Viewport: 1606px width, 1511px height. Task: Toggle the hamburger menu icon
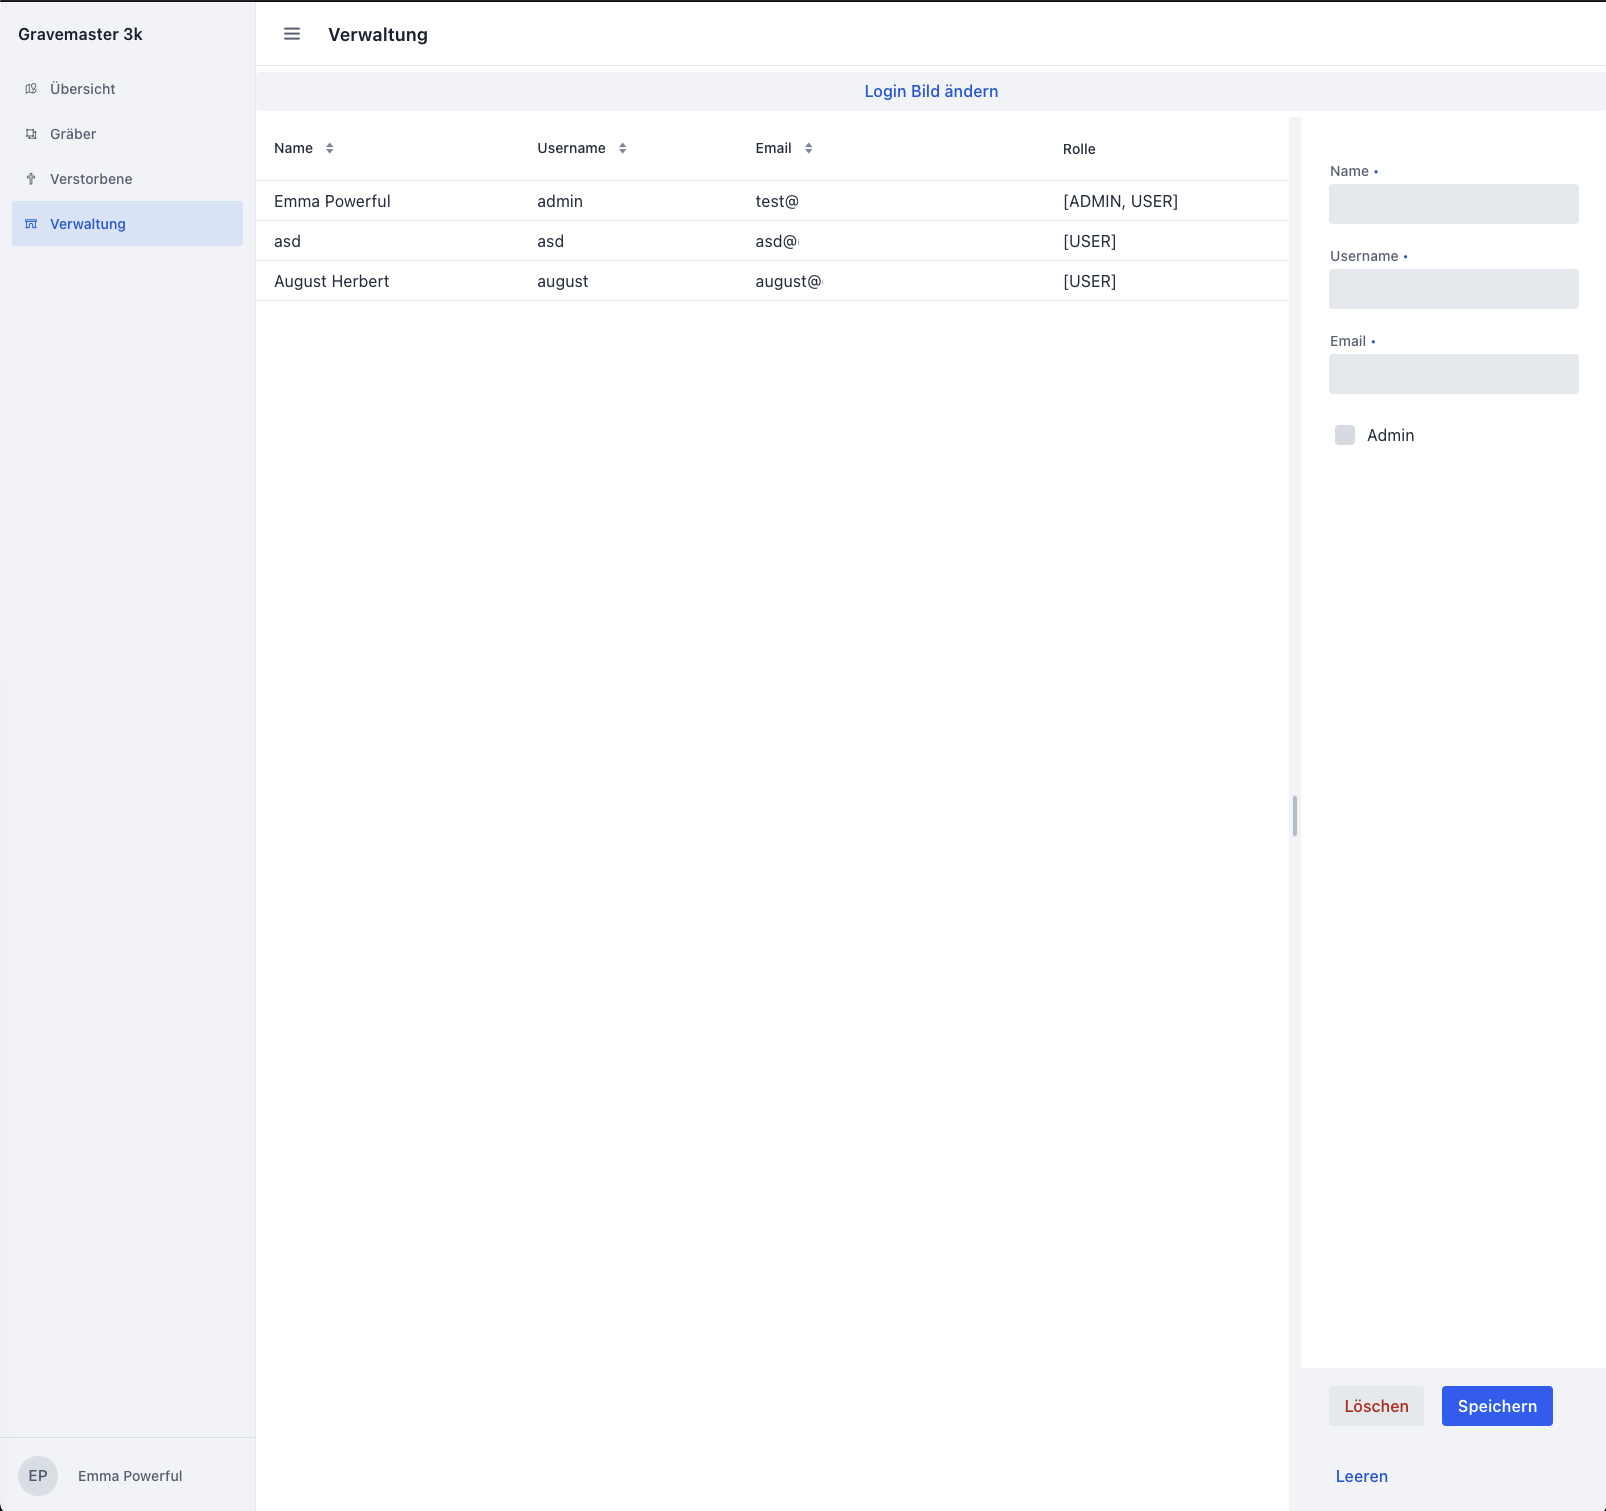(292, 34)
